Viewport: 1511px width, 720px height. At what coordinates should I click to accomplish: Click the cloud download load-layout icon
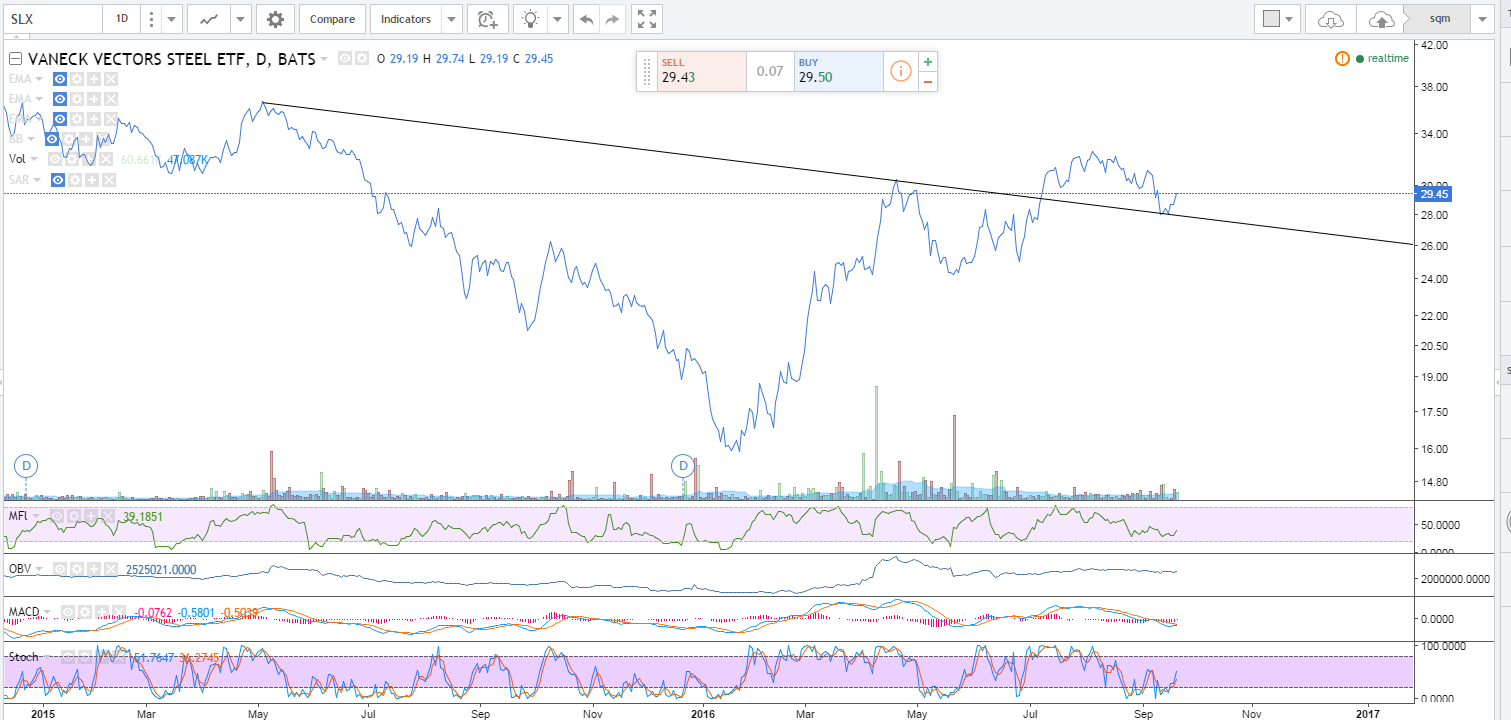click(1331, 19)
